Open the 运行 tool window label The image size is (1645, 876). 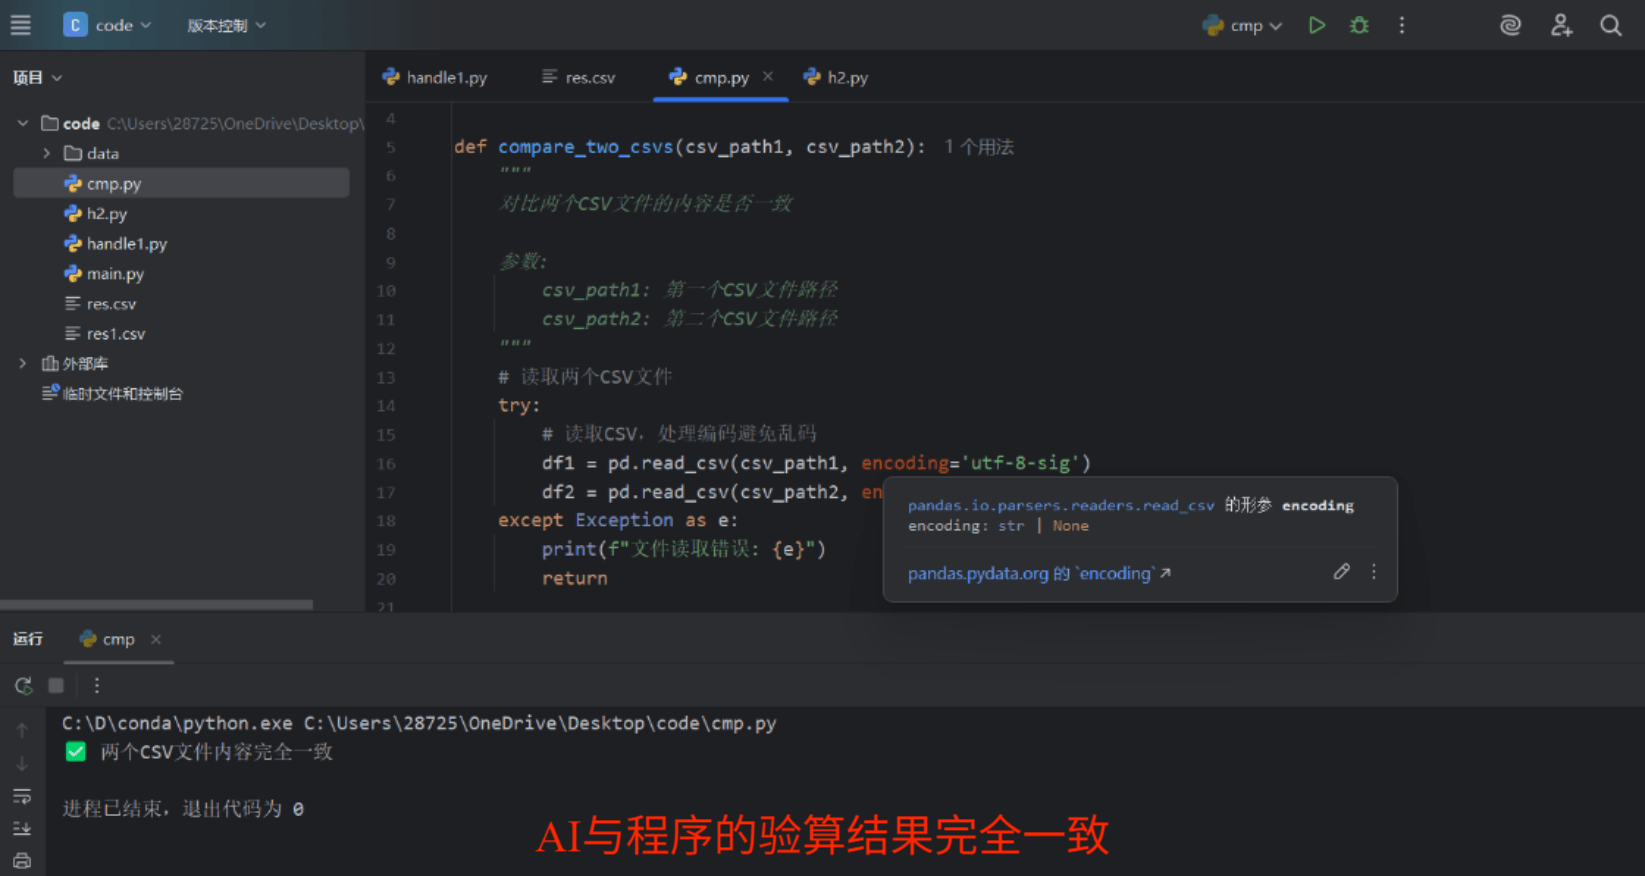coord(28,639)
